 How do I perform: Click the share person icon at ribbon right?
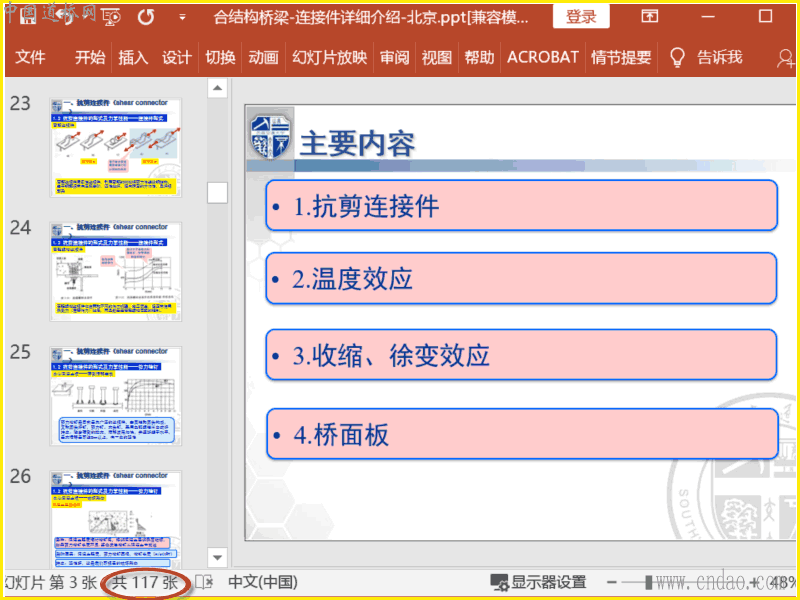pyautogui.click(x=785, y=58)
